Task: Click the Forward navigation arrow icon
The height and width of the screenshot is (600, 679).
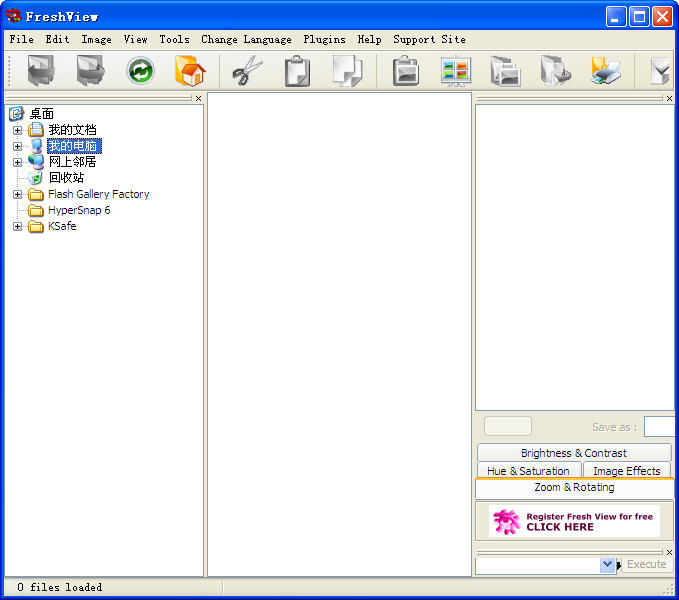Action: pos(90,71)
